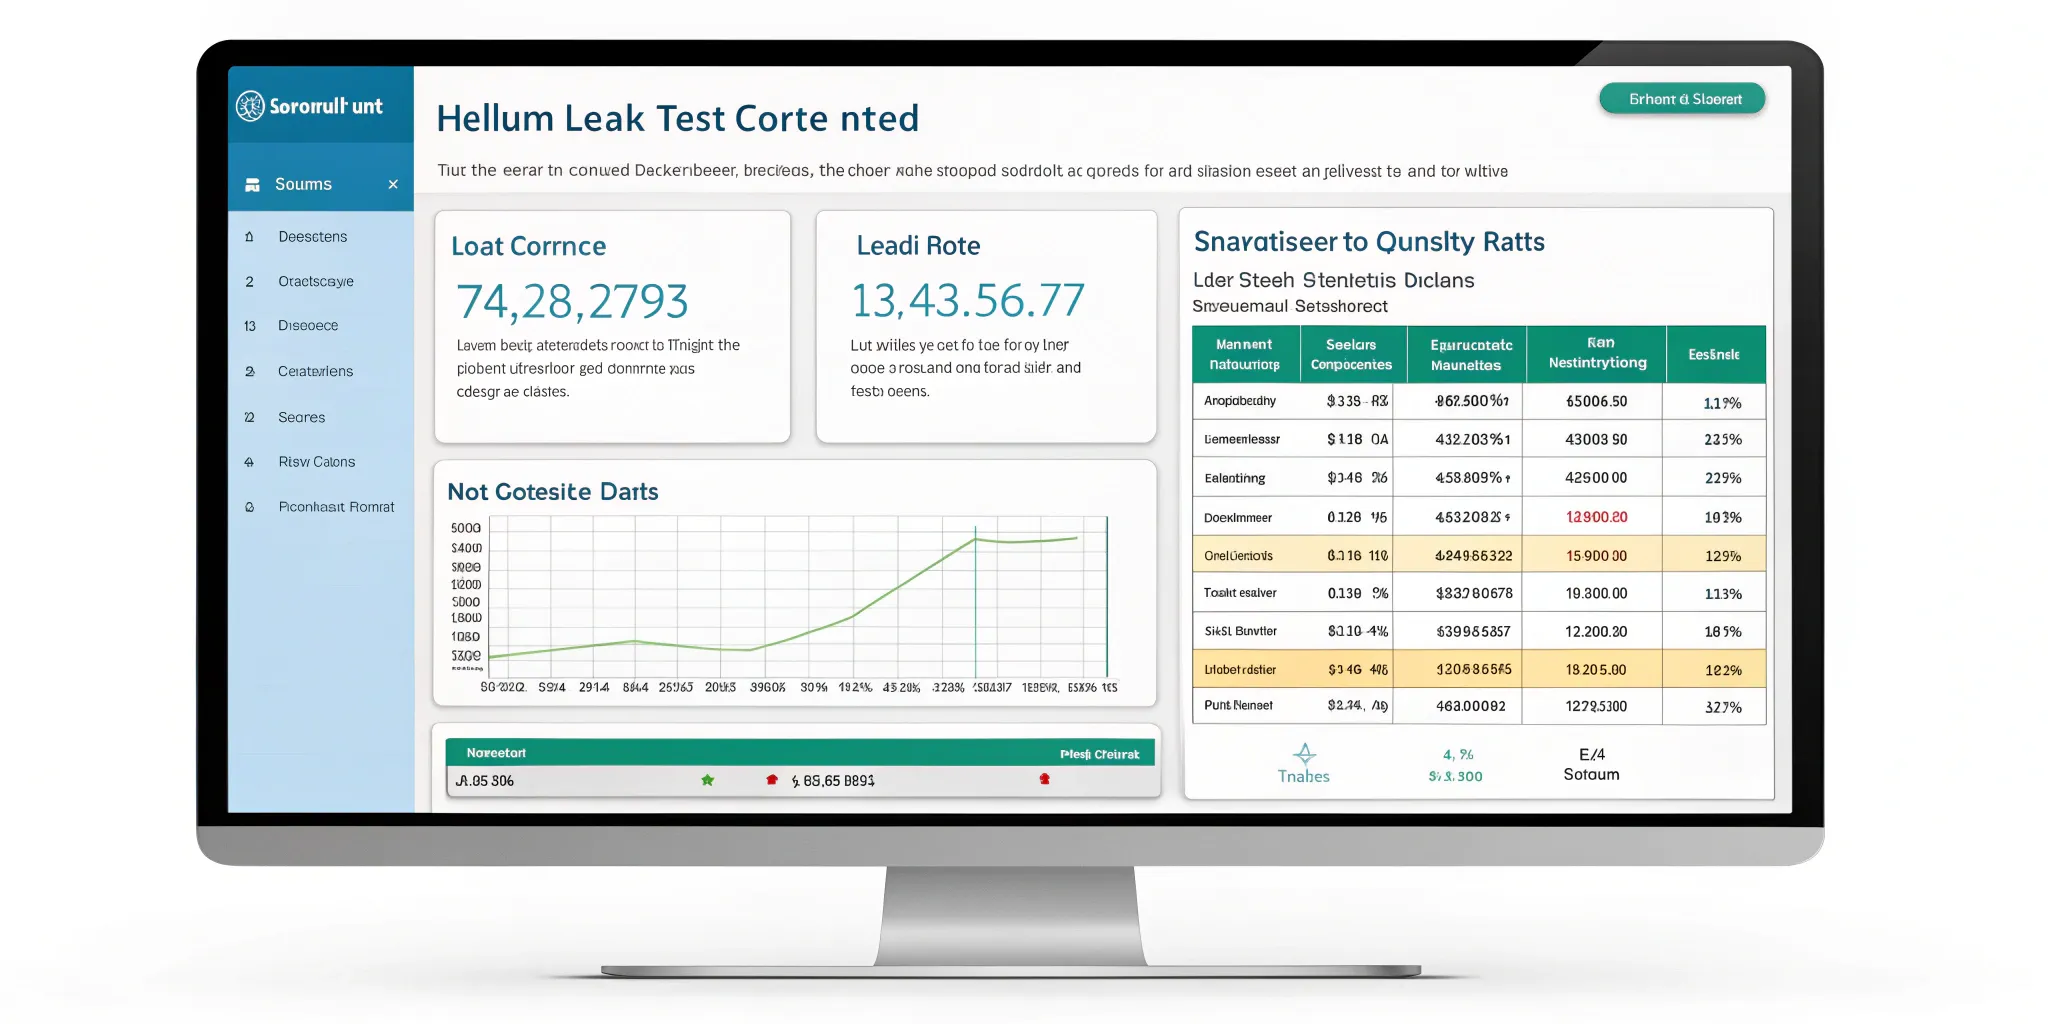2048x1024 pixels.
Task: Click the green star in the bottom row
Action: pyautogui.click(x=708, y=780)
